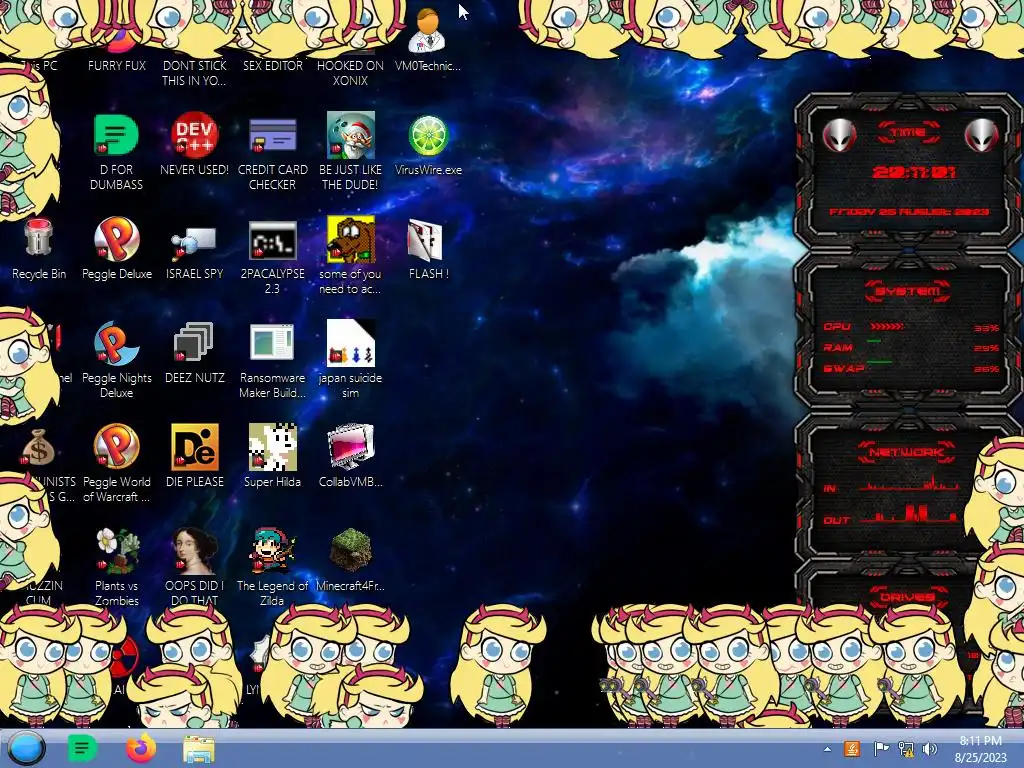Click the RAM usage bar in widget
1024x768 pixels.
point(874,341)
